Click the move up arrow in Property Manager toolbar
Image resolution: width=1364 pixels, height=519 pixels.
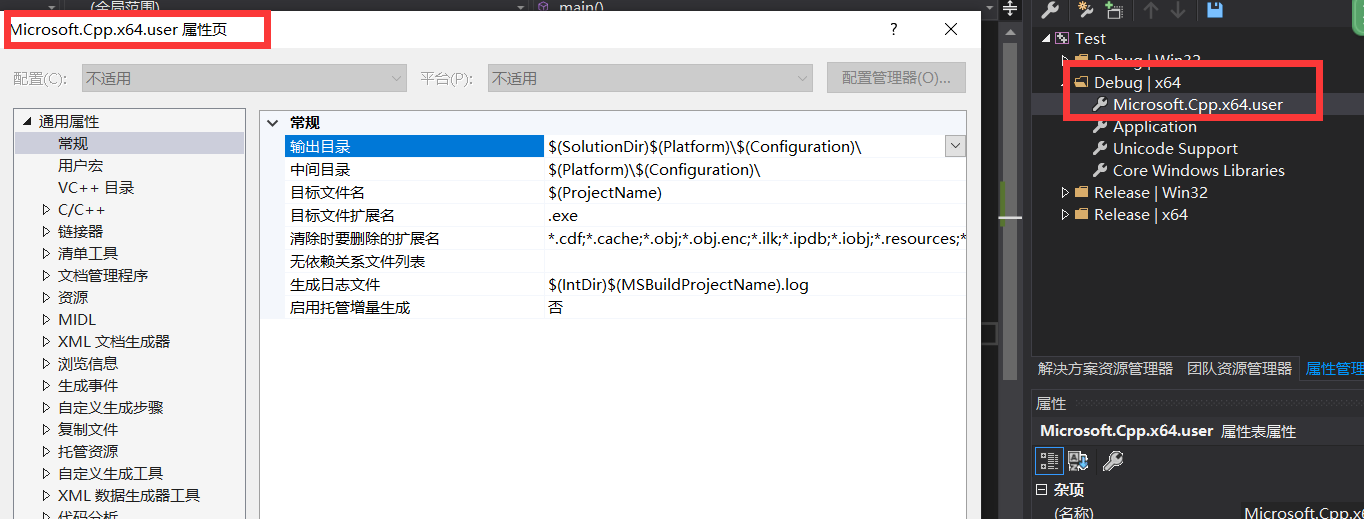coord(1150,10)
